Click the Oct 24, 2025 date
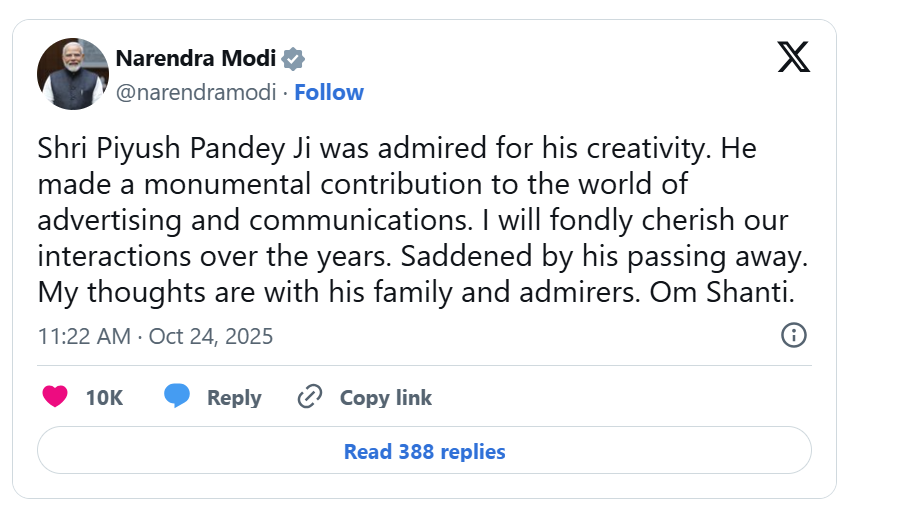This screenshot has height=508, width=909. coord(211,336)
